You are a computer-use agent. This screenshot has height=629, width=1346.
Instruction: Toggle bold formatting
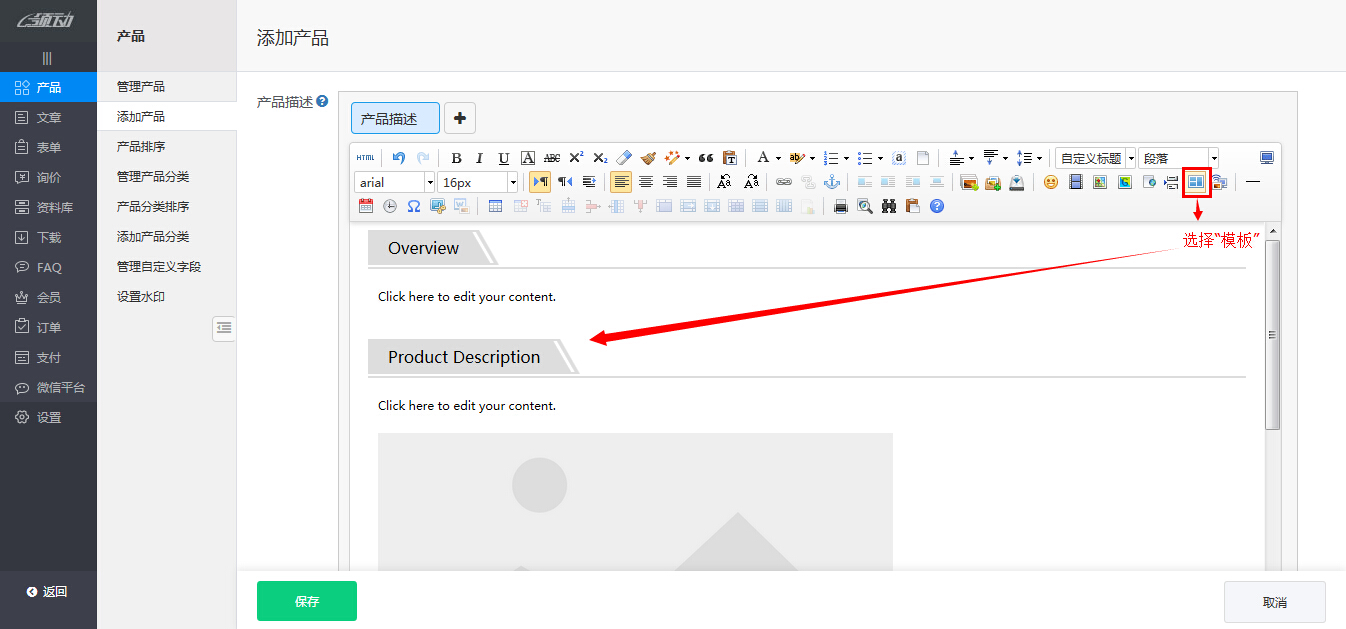pos(456,158)
